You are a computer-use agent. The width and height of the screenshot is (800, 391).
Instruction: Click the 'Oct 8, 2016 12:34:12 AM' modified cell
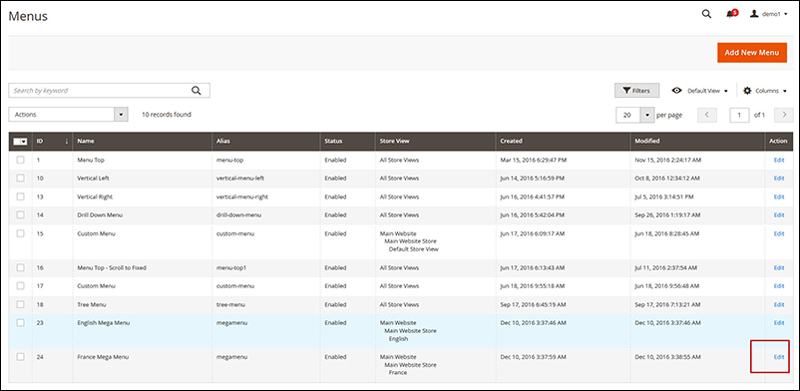pyautogui.click(x=667, y=178)
